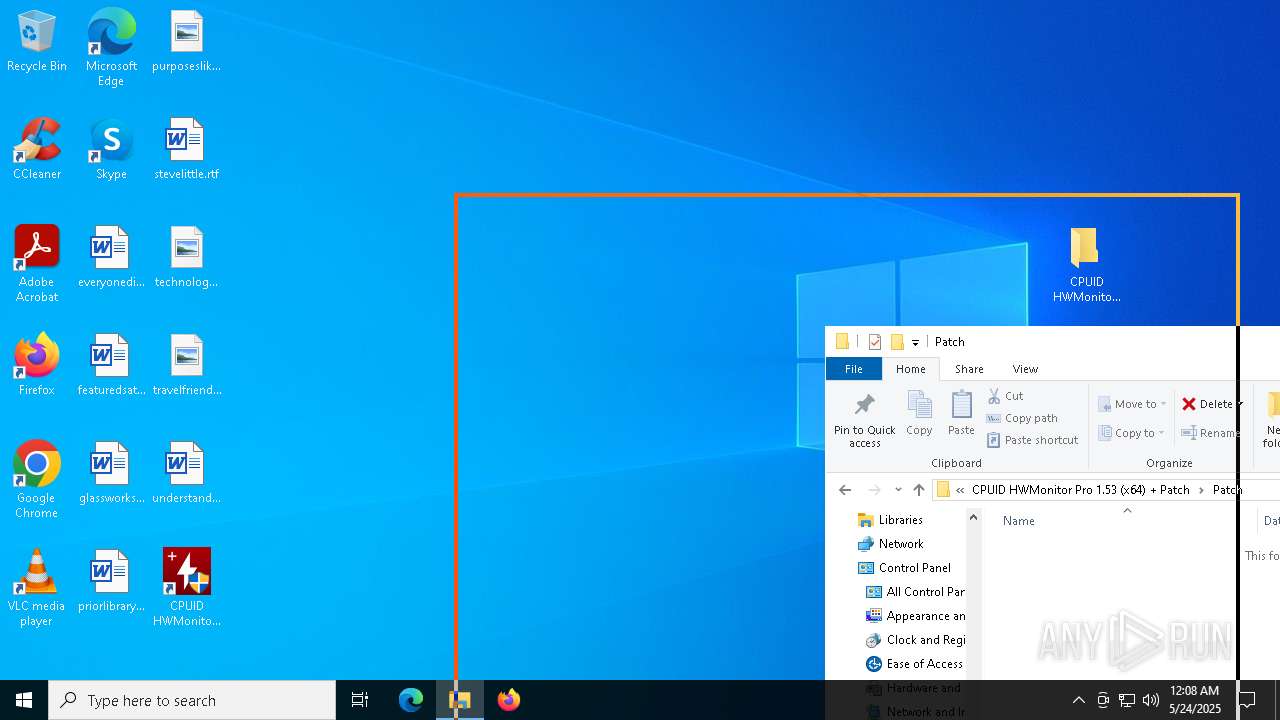Click Cut in the Explorer ribbon
Image resolution: width=1280 pixels, height=720 pixels.
(1006, 396)
